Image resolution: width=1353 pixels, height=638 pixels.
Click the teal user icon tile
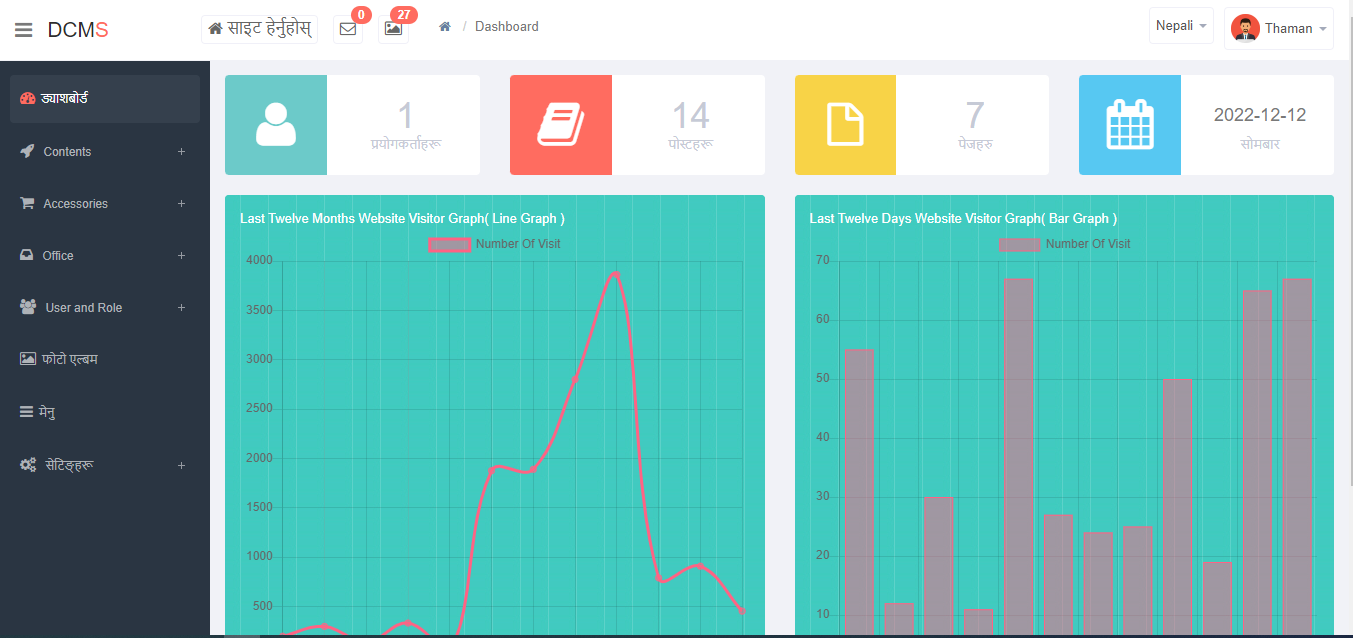tap(276, 125)
